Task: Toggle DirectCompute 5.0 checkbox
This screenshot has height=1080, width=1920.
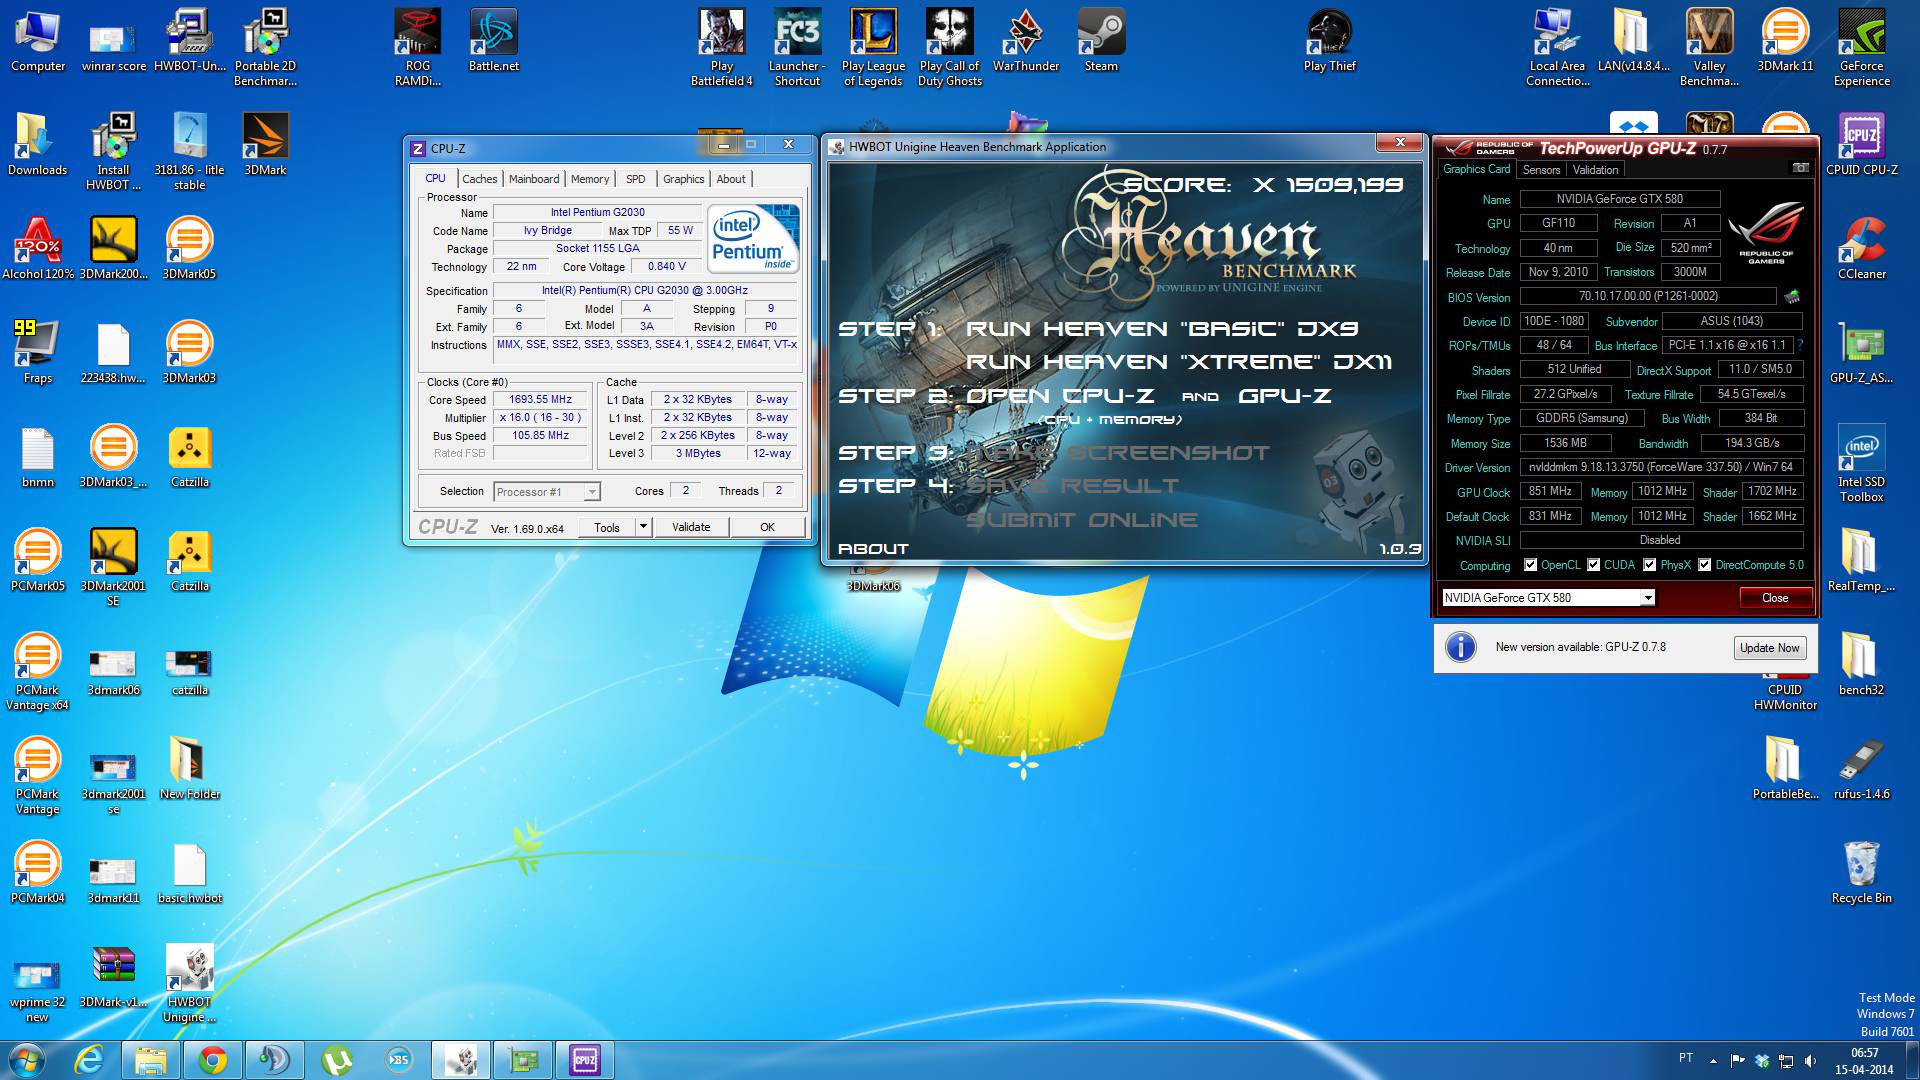Action: pos(1704,565)
